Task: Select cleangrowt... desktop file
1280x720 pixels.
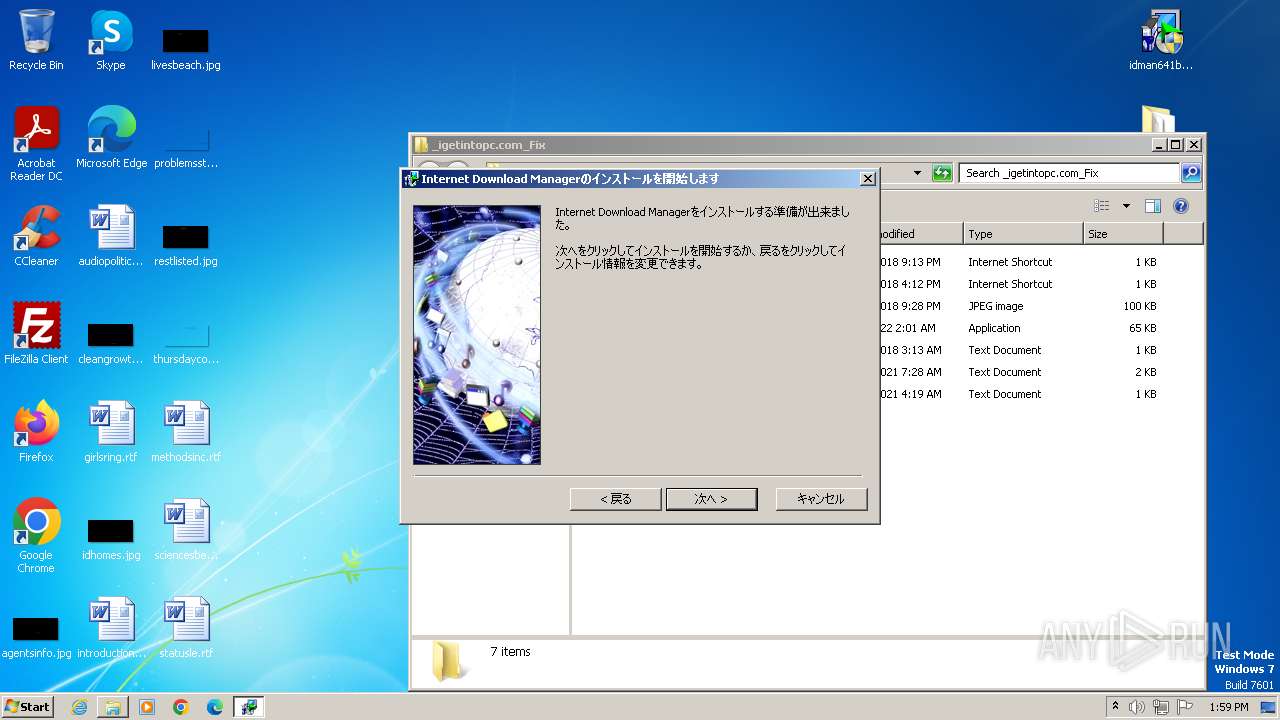Action: tap(111, 342)
